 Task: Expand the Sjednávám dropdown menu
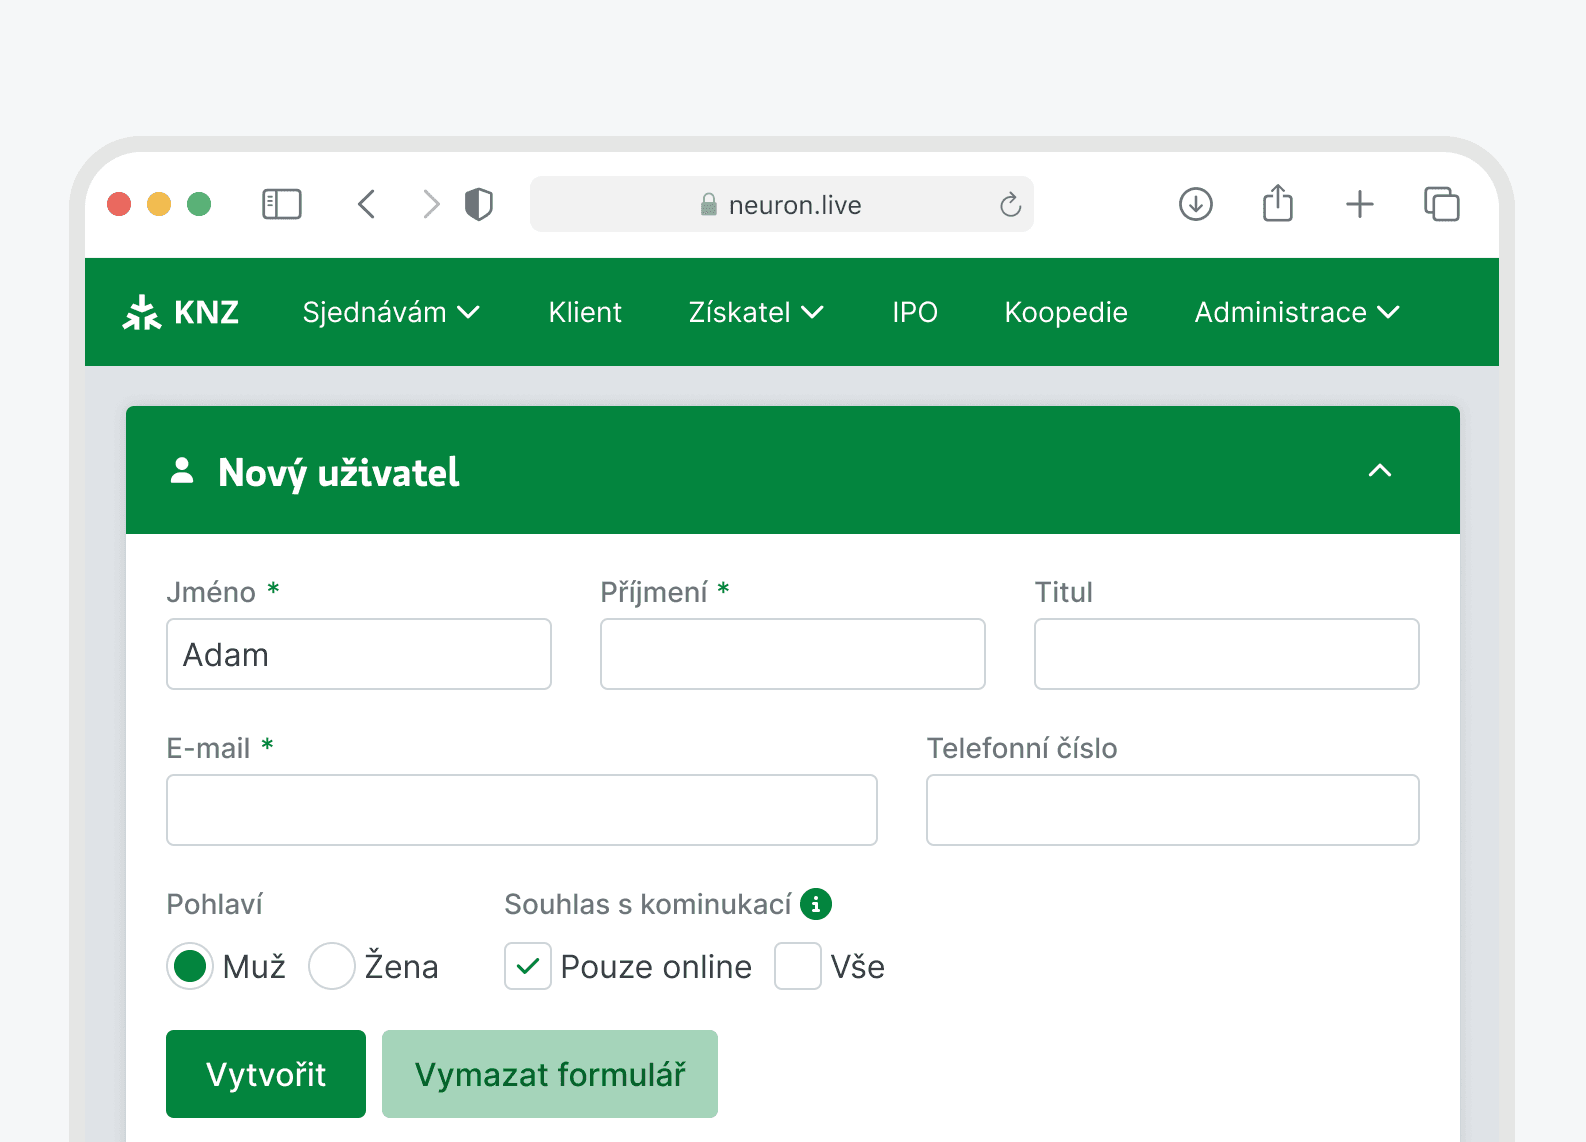click(x=391, y=312)
